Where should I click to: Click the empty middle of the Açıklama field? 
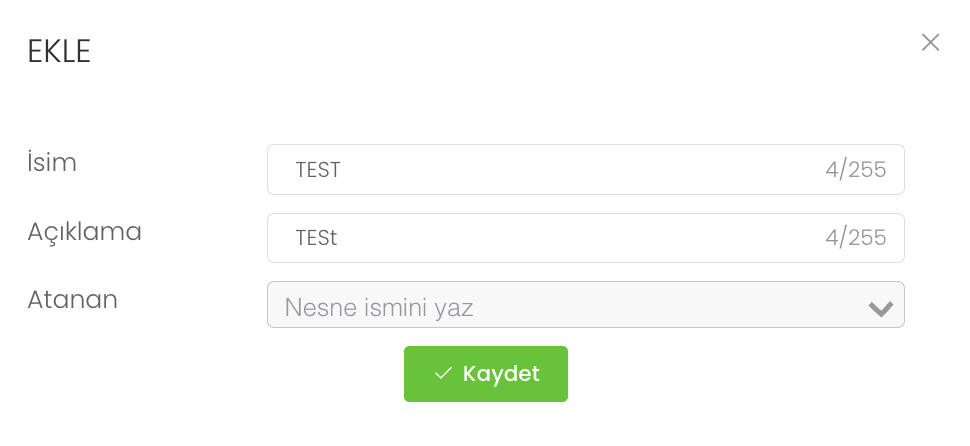pyautogui.click(x=580, y=238)
